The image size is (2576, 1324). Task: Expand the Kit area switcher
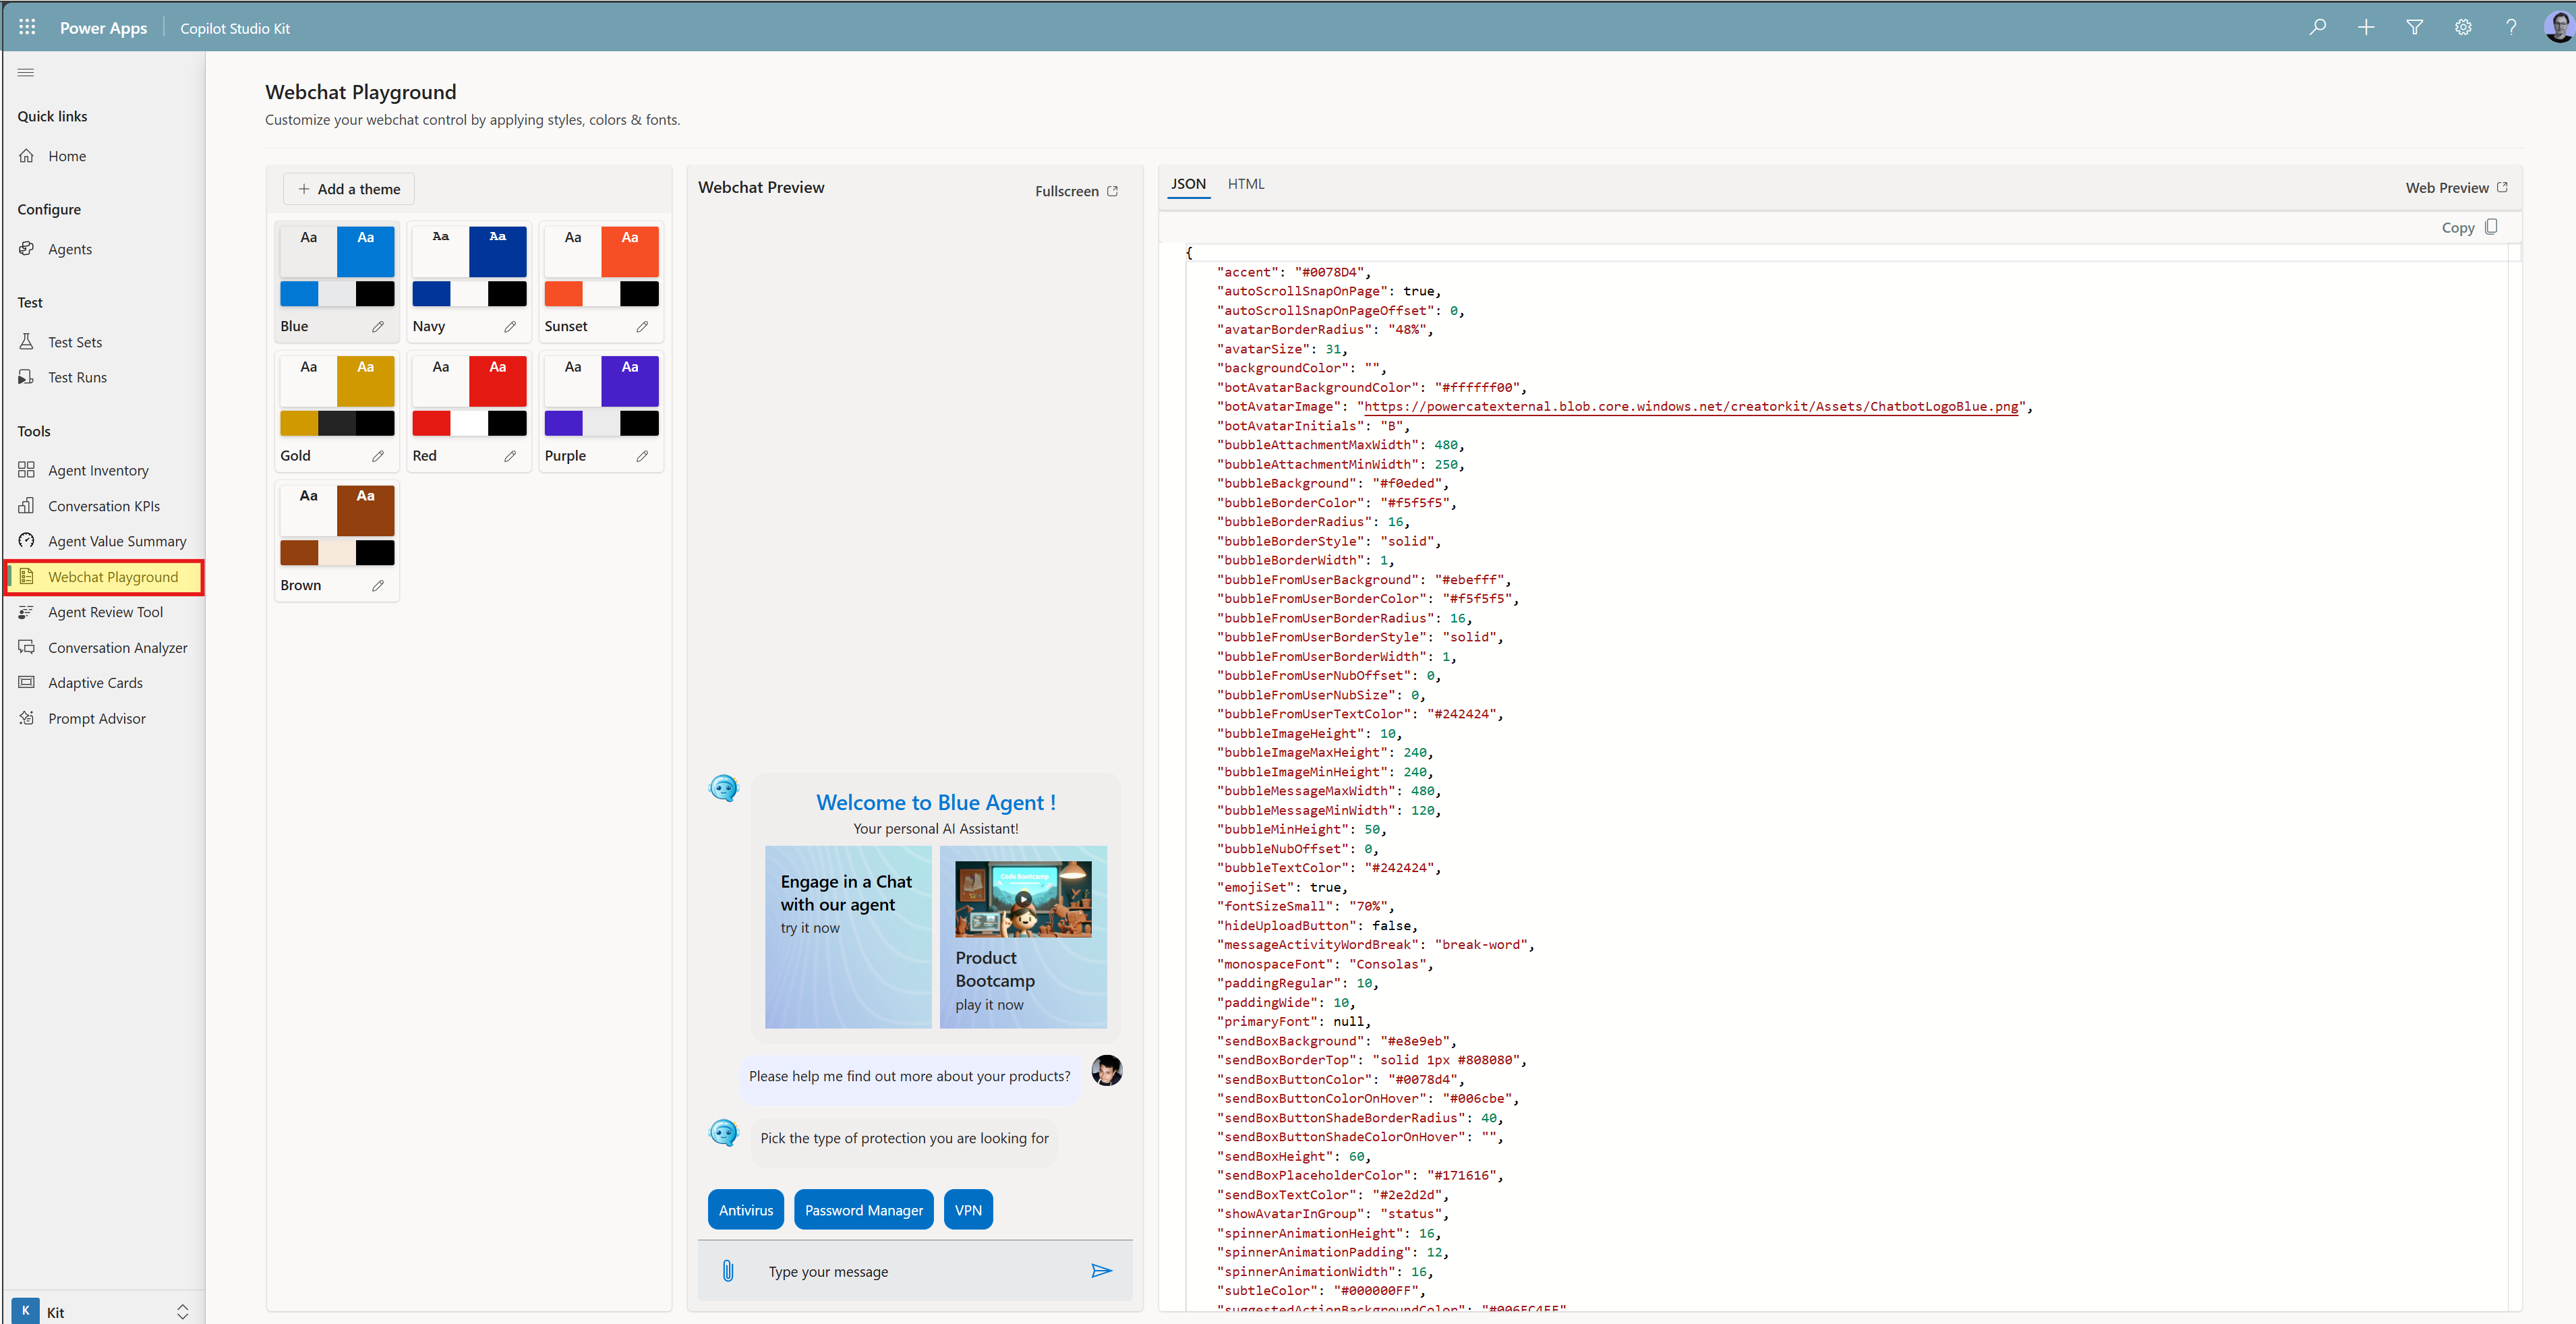pyautogui.click(x=182, y=1311)
